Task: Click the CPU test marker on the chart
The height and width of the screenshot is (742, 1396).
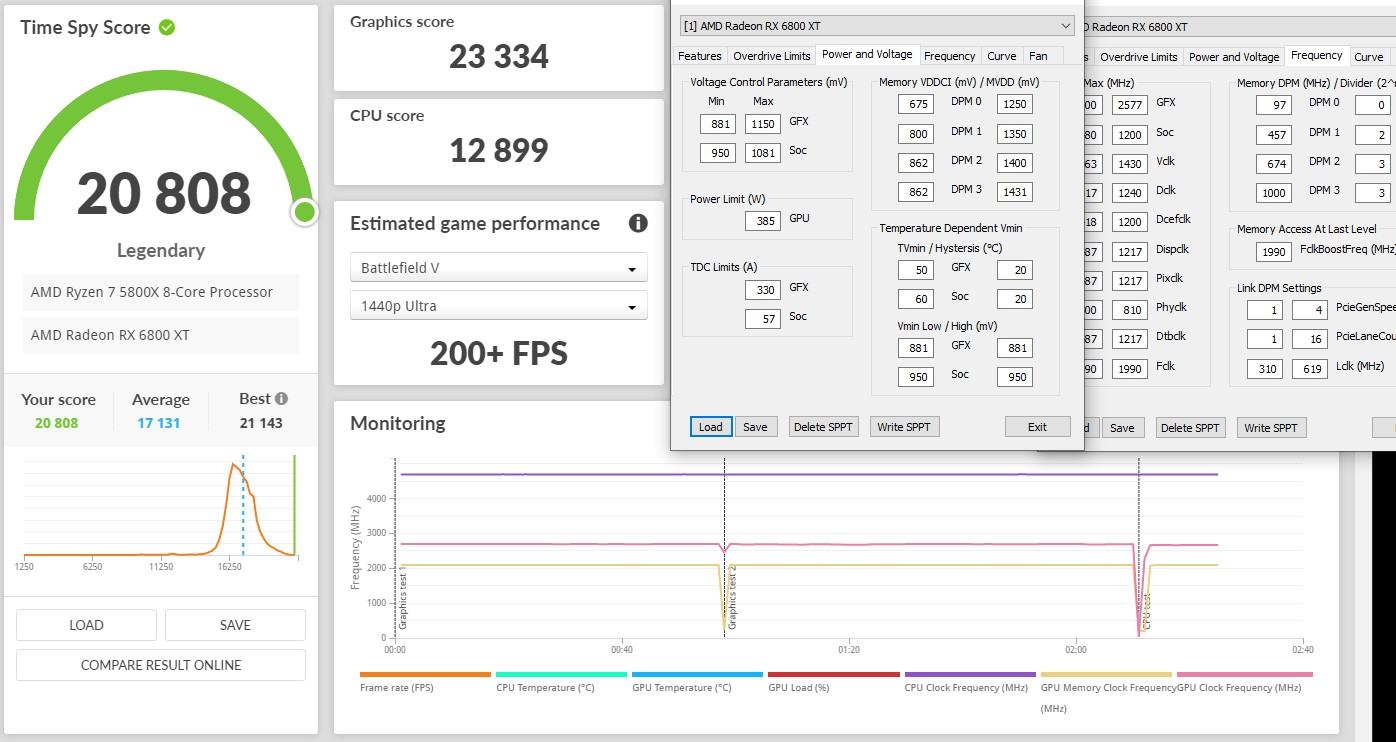Action: pyautogui.click(x=1146, y=611)
